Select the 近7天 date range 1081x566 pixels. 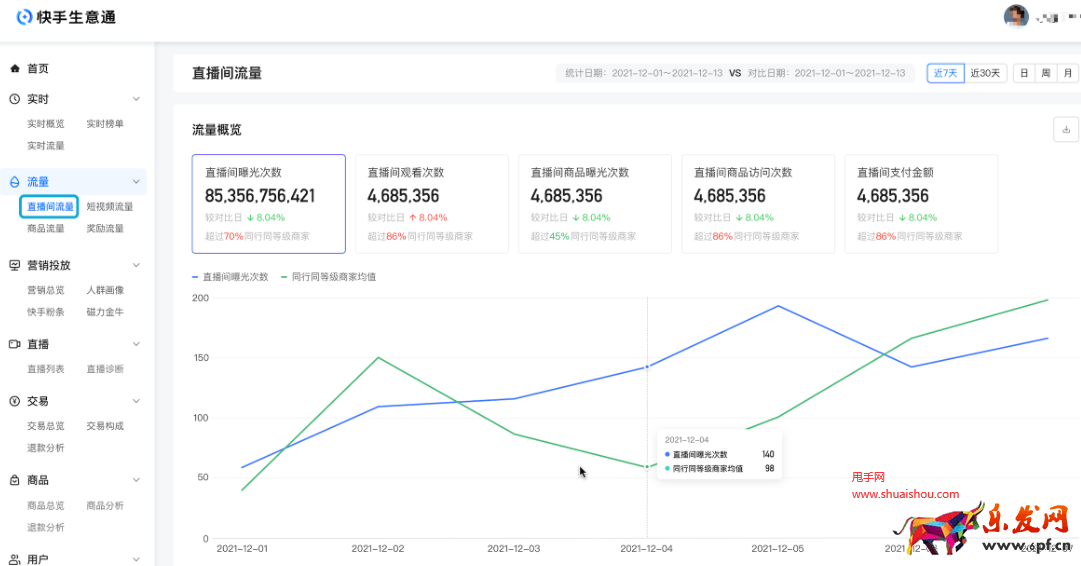pos(945,73)
